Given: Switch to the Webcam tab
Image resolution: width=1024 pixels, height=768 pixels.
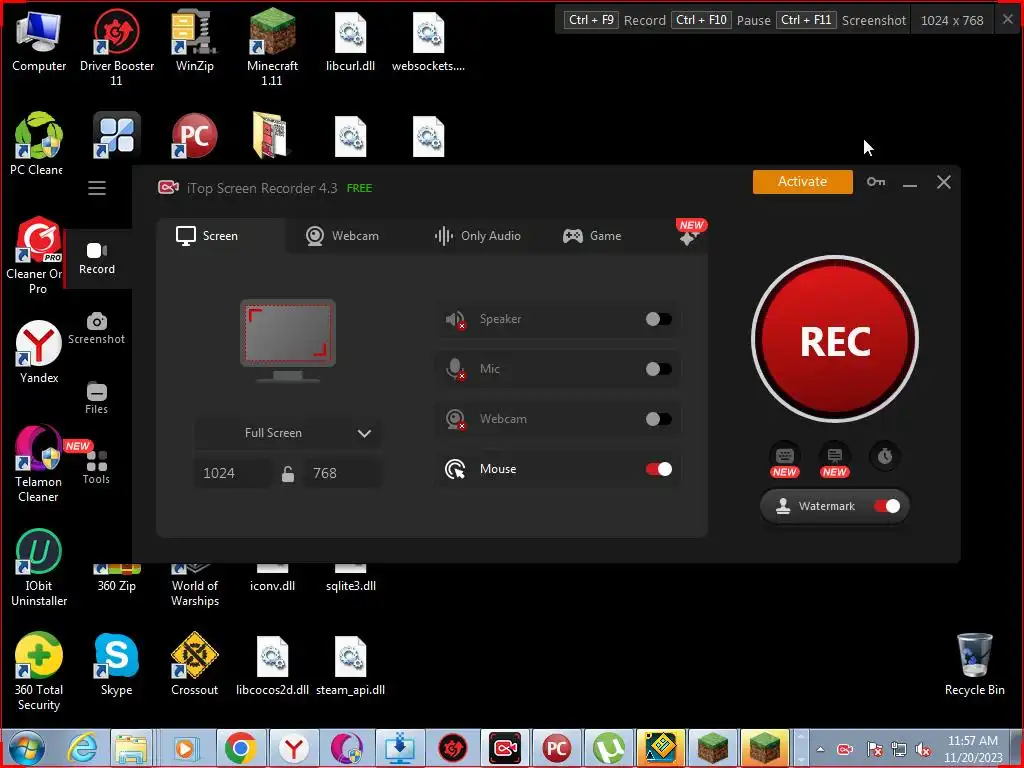Looking at the screenshot, I should pos(342,236).
